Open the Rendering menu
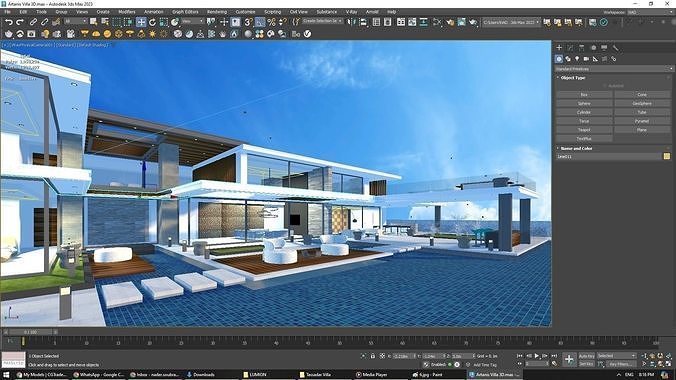This screenshot has width=676, height=380. 217,12
